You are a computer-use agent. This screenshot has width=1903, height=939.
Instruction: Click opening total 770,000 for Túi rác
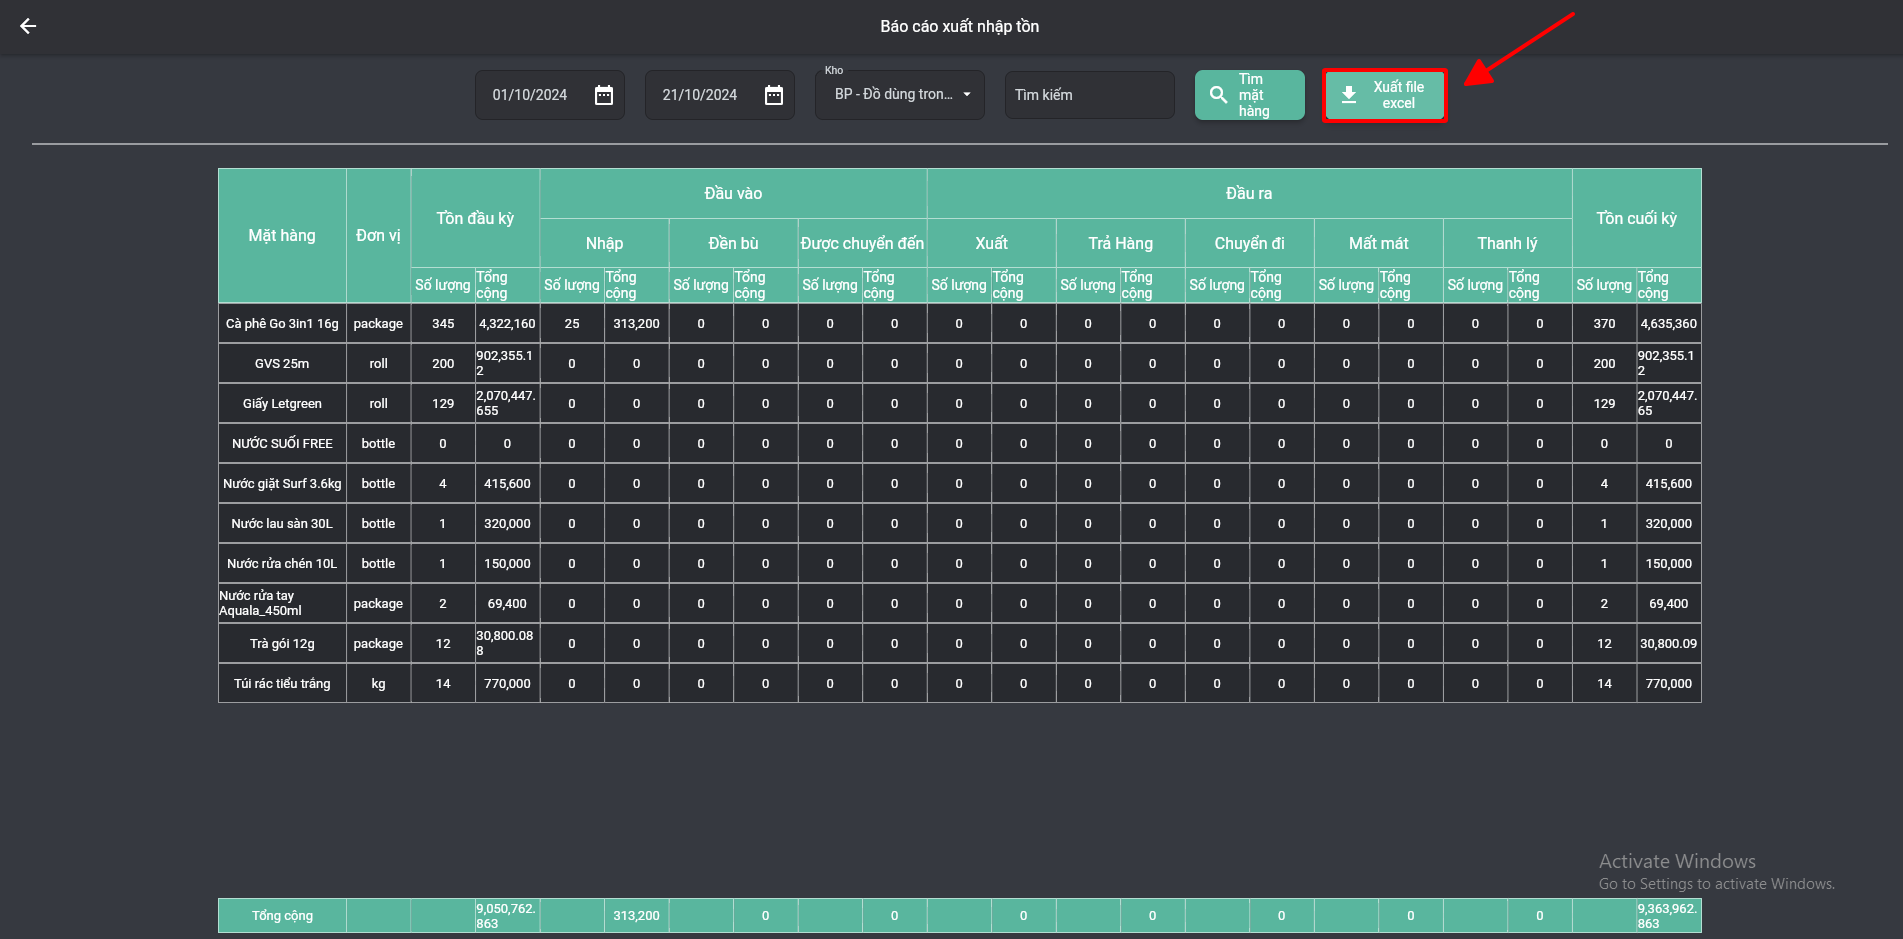pos(507,684)
